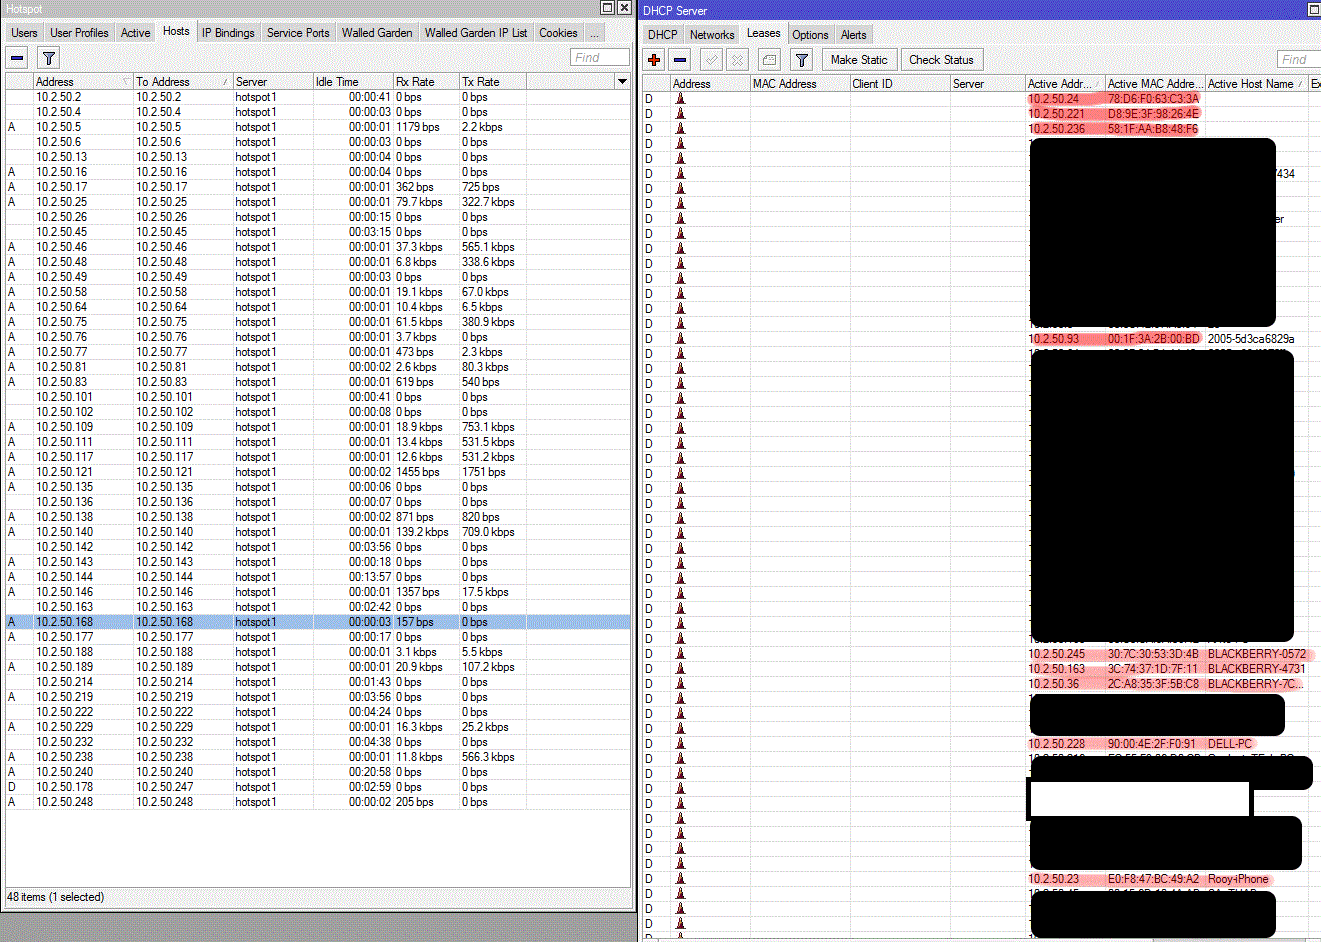Click the comment note icon in DHCP Server

coord(769,60)
